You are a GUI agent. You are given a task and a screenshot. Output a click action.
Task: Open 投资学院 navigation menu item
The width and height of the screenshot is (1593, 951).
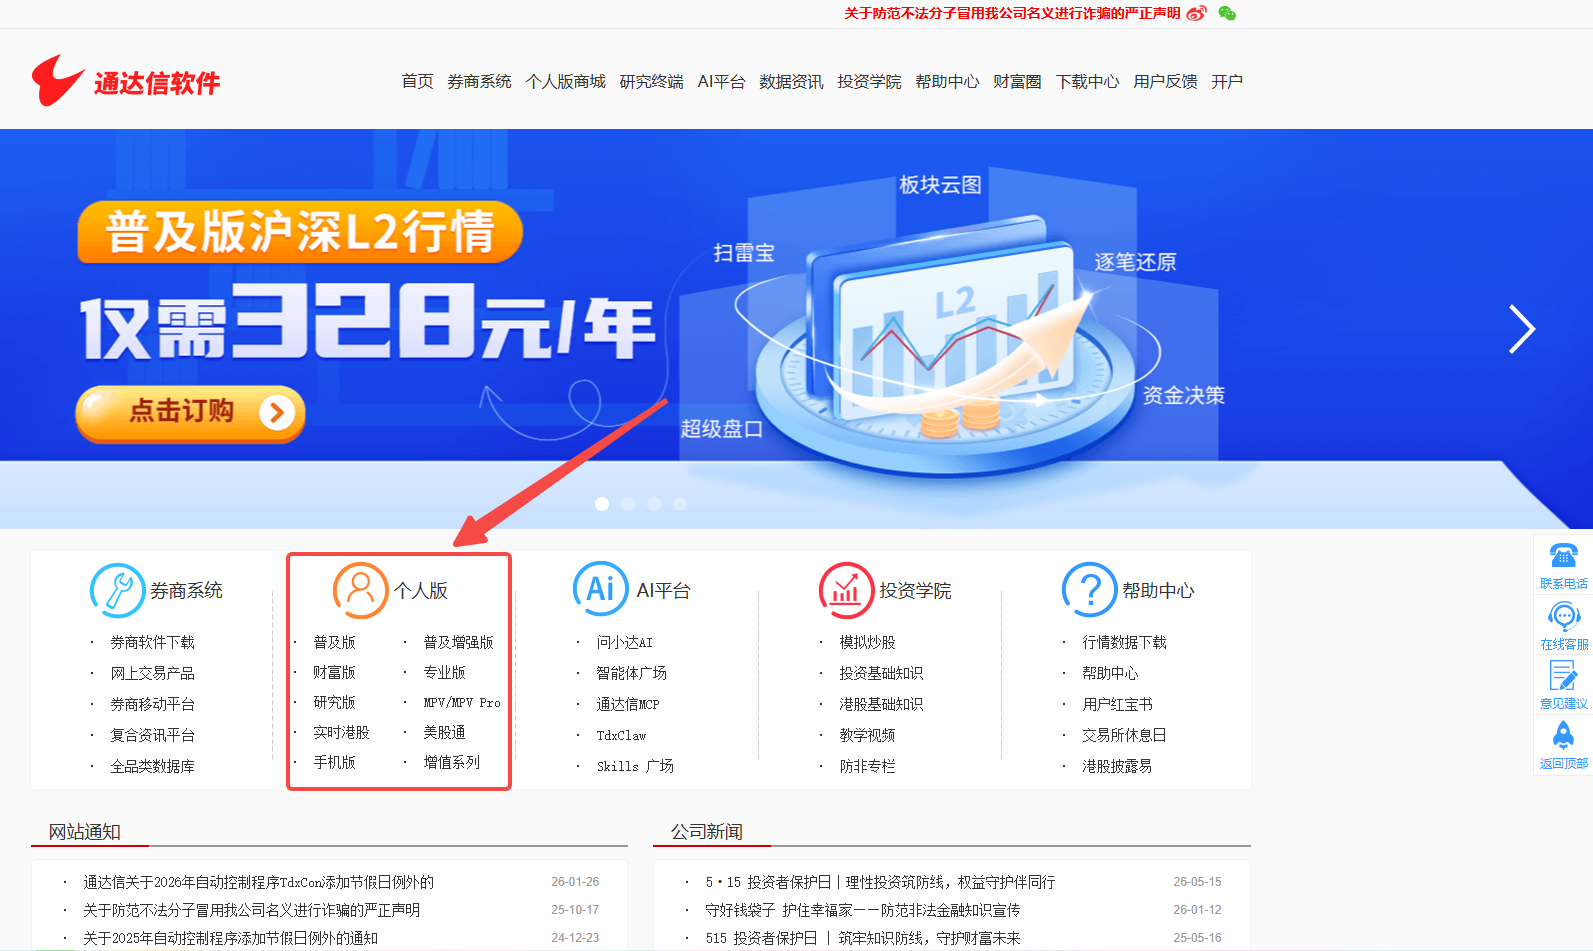(869, 82)
